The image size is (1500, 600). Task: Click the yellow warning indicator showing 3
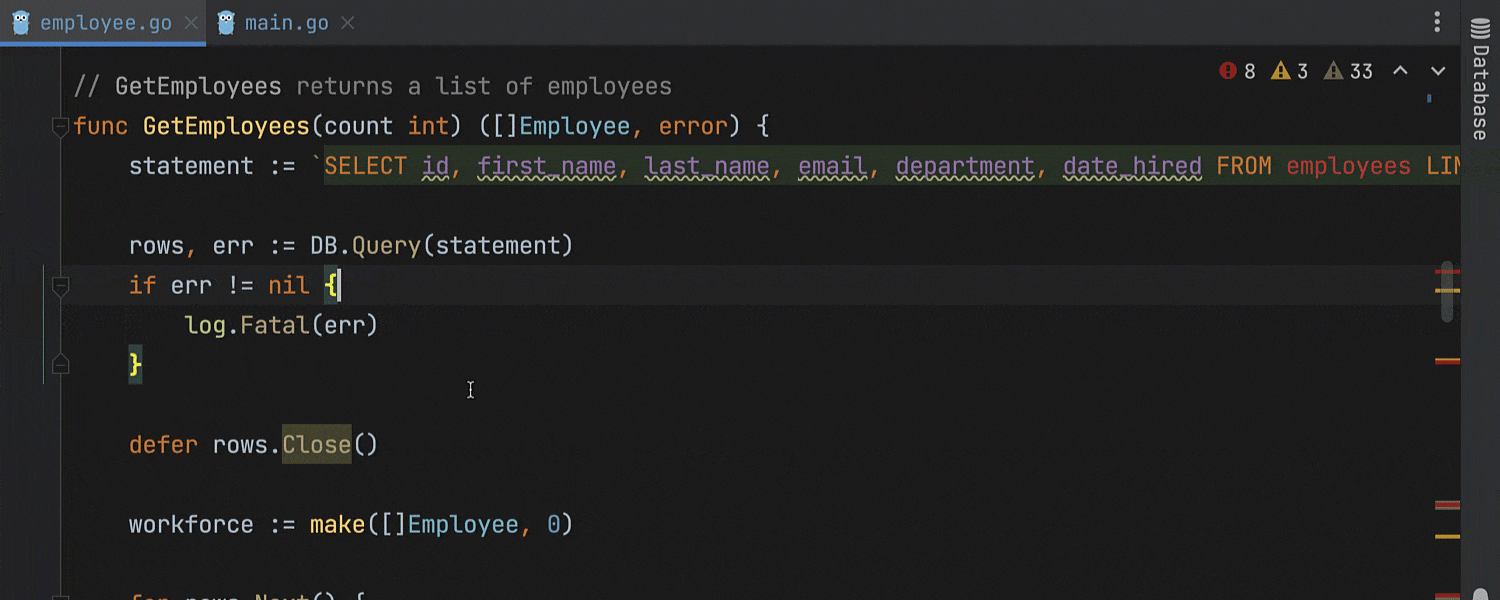[1289, 71]
